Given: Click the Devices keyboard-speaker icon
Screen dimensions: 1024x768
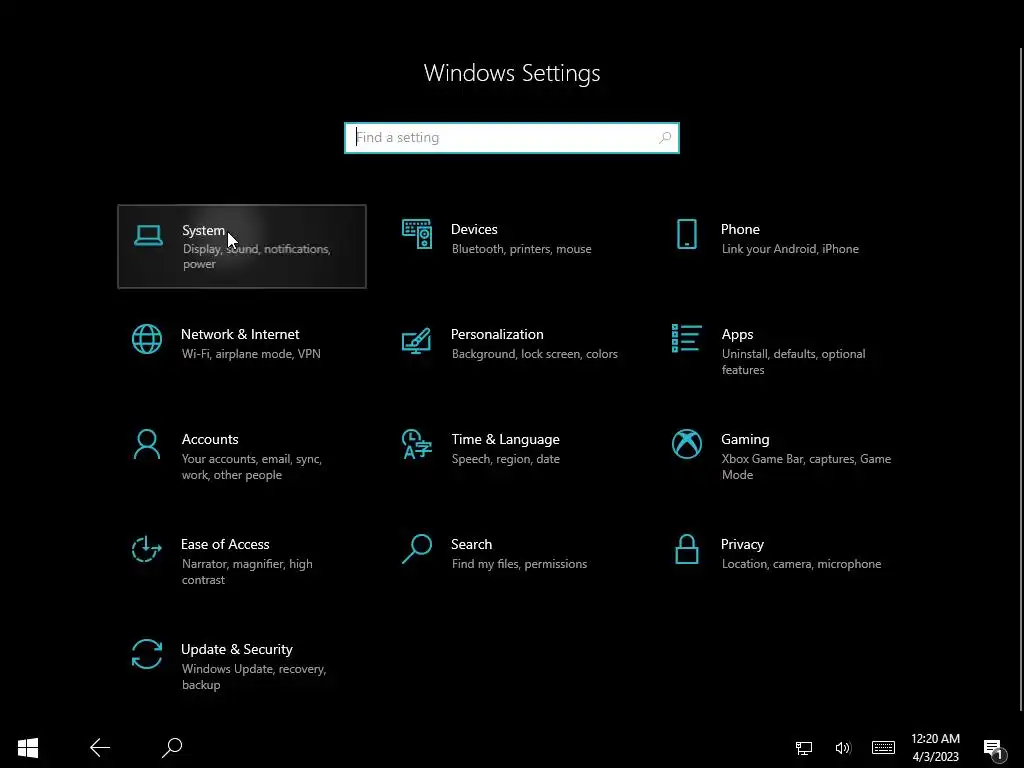Looking at the screenshot, I should 417,234.
